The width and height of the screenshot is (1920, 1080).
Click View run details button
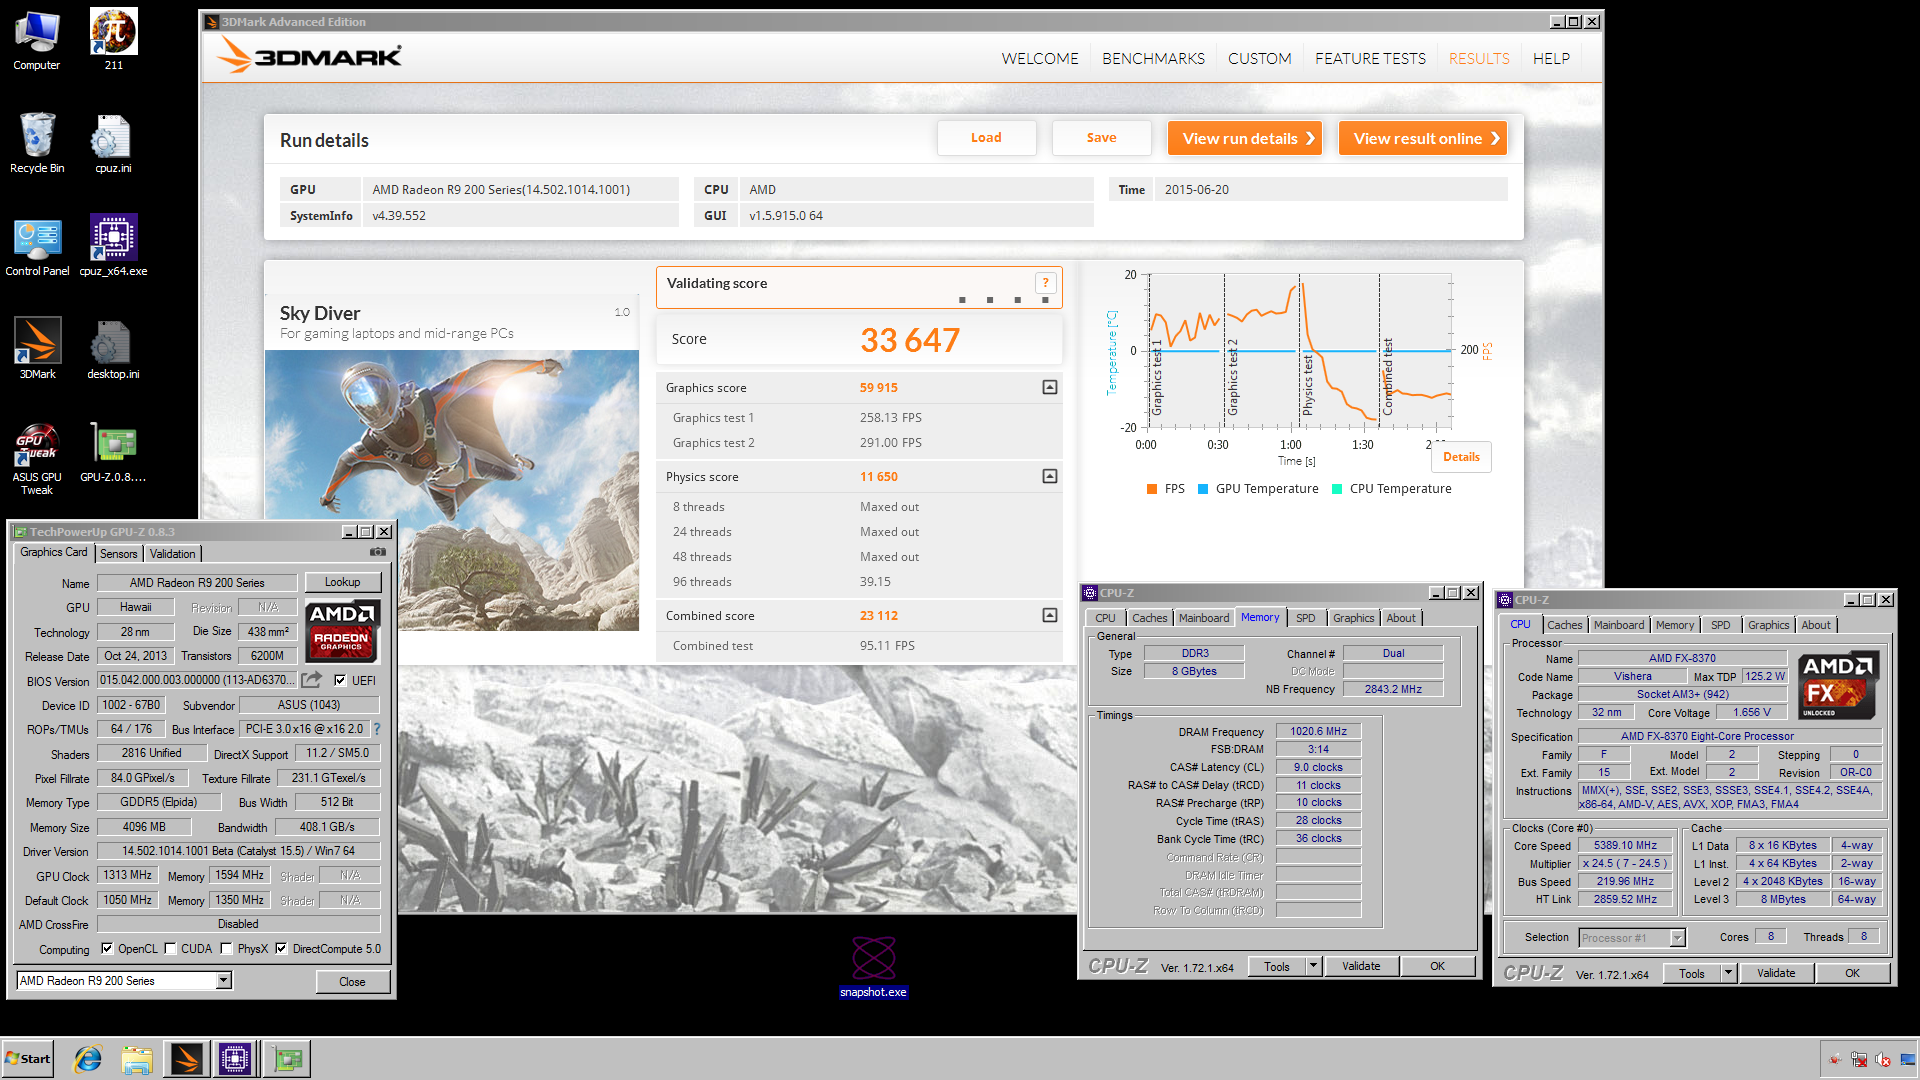coord(1245,138)
